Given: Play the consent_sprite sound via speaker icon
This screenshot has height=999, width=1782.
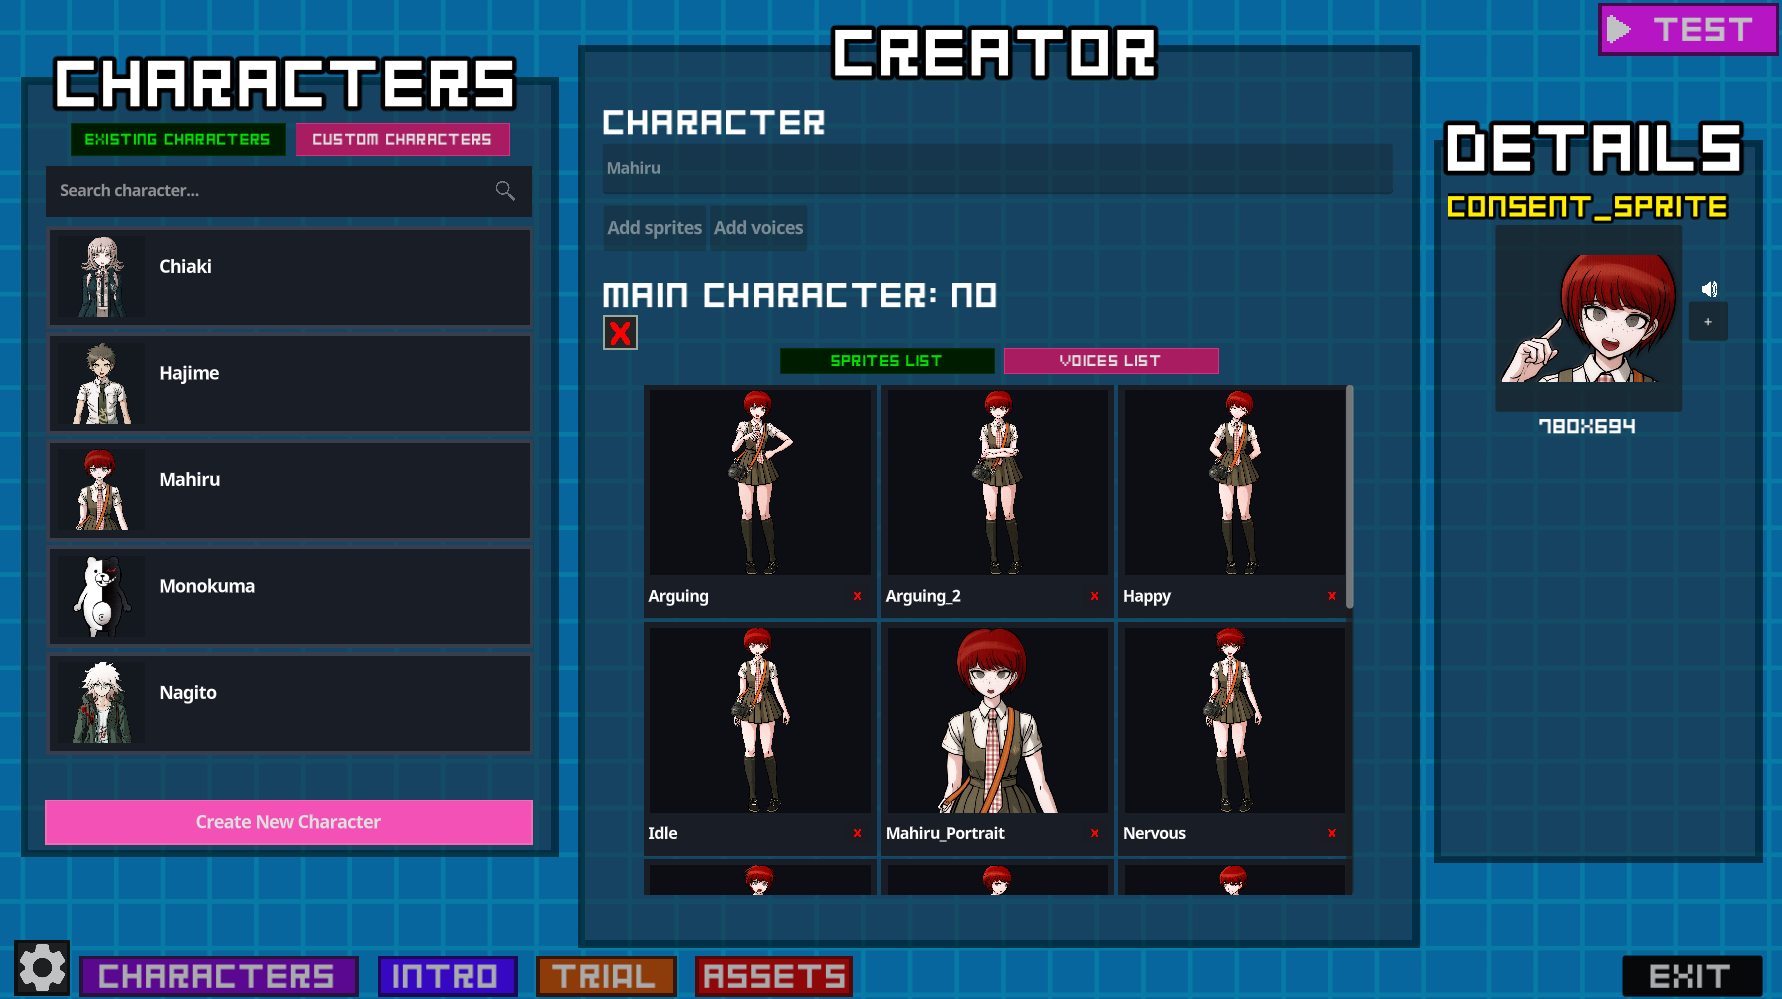Looking at the screenshot, I should click(x=1709, y=289).
